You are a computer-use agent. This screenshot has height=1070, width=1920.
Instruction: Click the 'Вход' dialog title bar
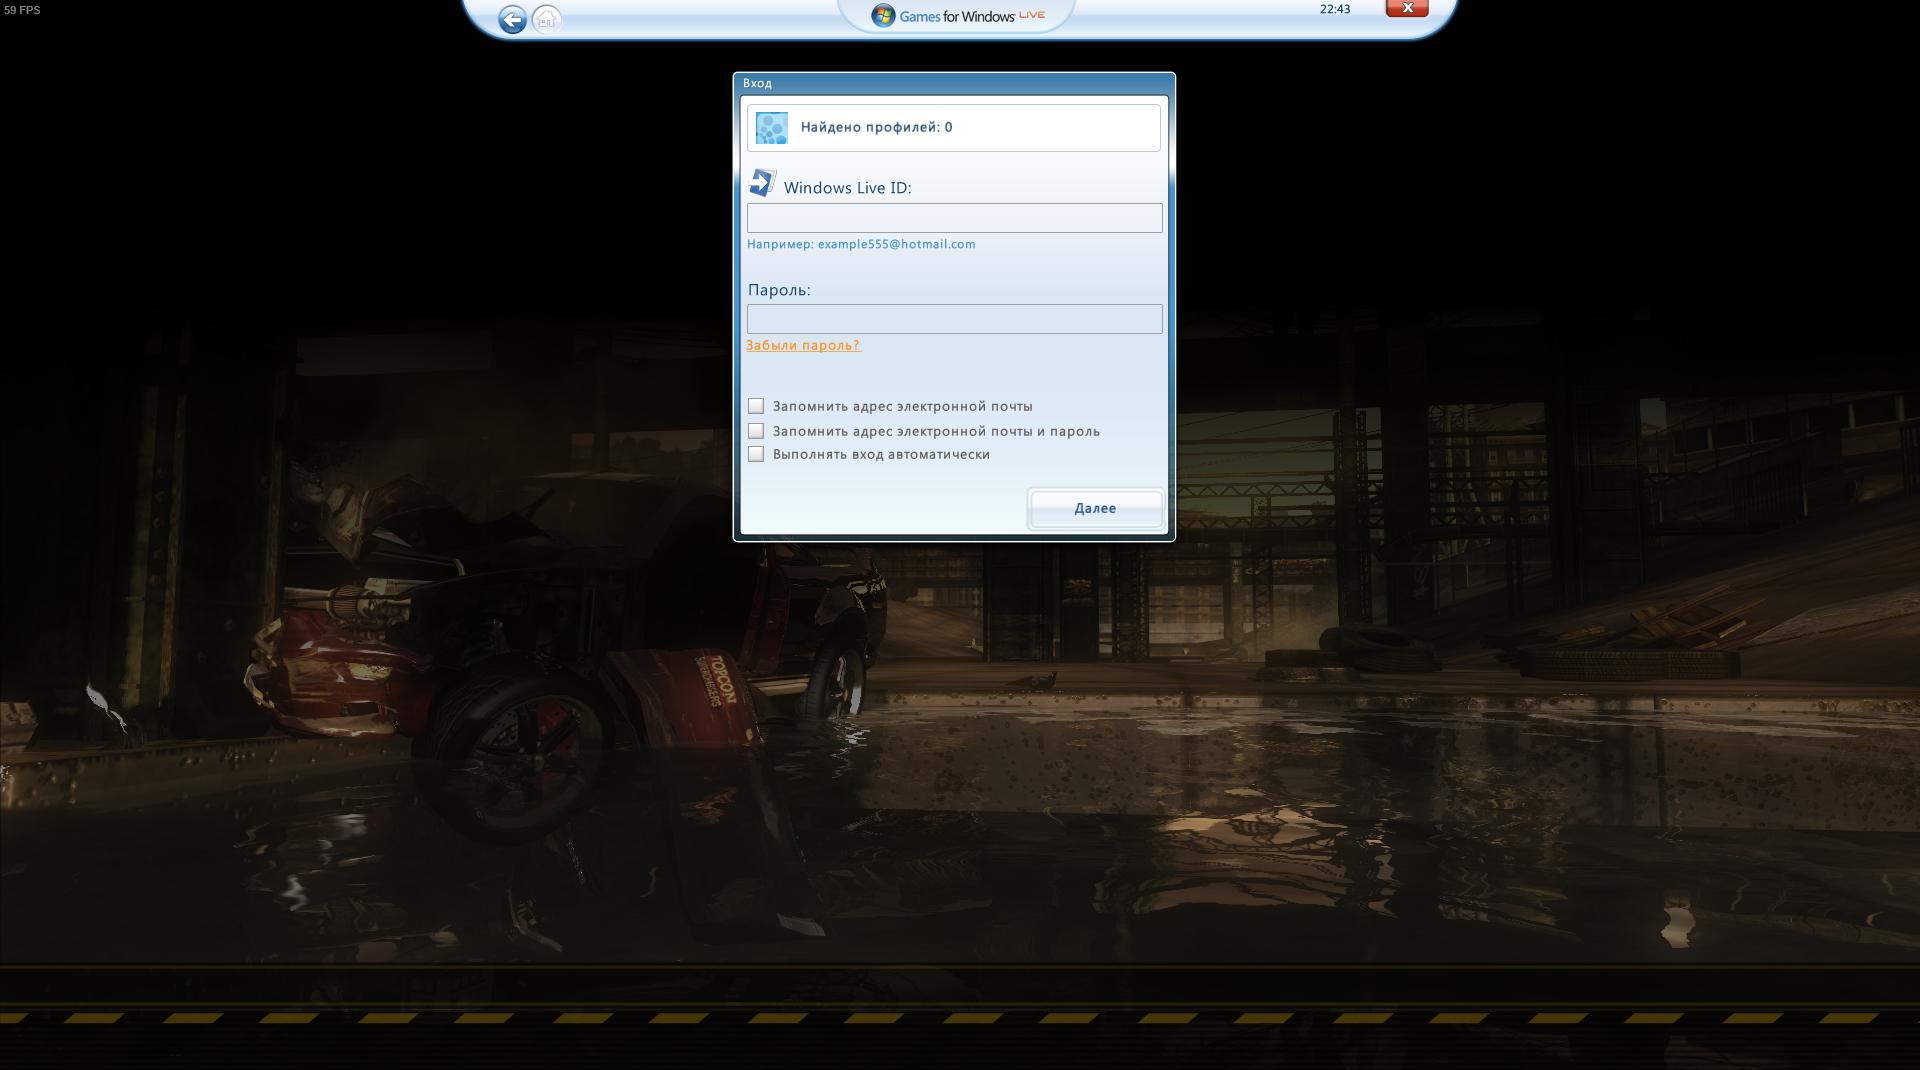coord(953,83)
